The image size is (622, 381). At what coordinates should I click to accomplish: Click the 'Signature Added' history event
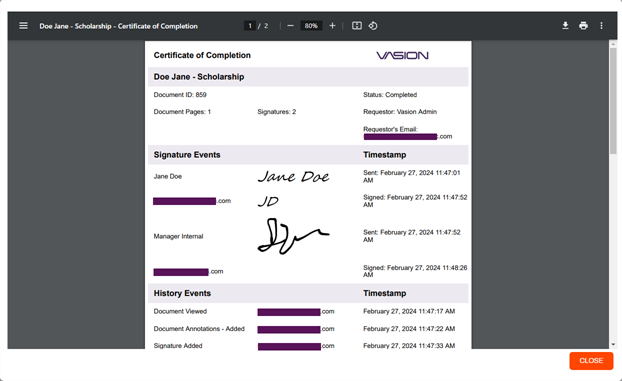coord(178,346)
